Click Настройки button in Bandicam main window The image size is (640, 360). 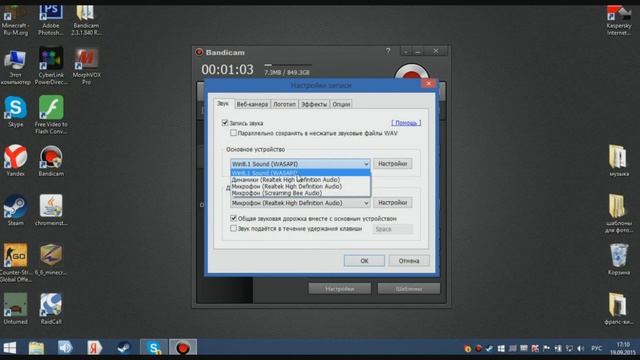(x=340, y=289)
